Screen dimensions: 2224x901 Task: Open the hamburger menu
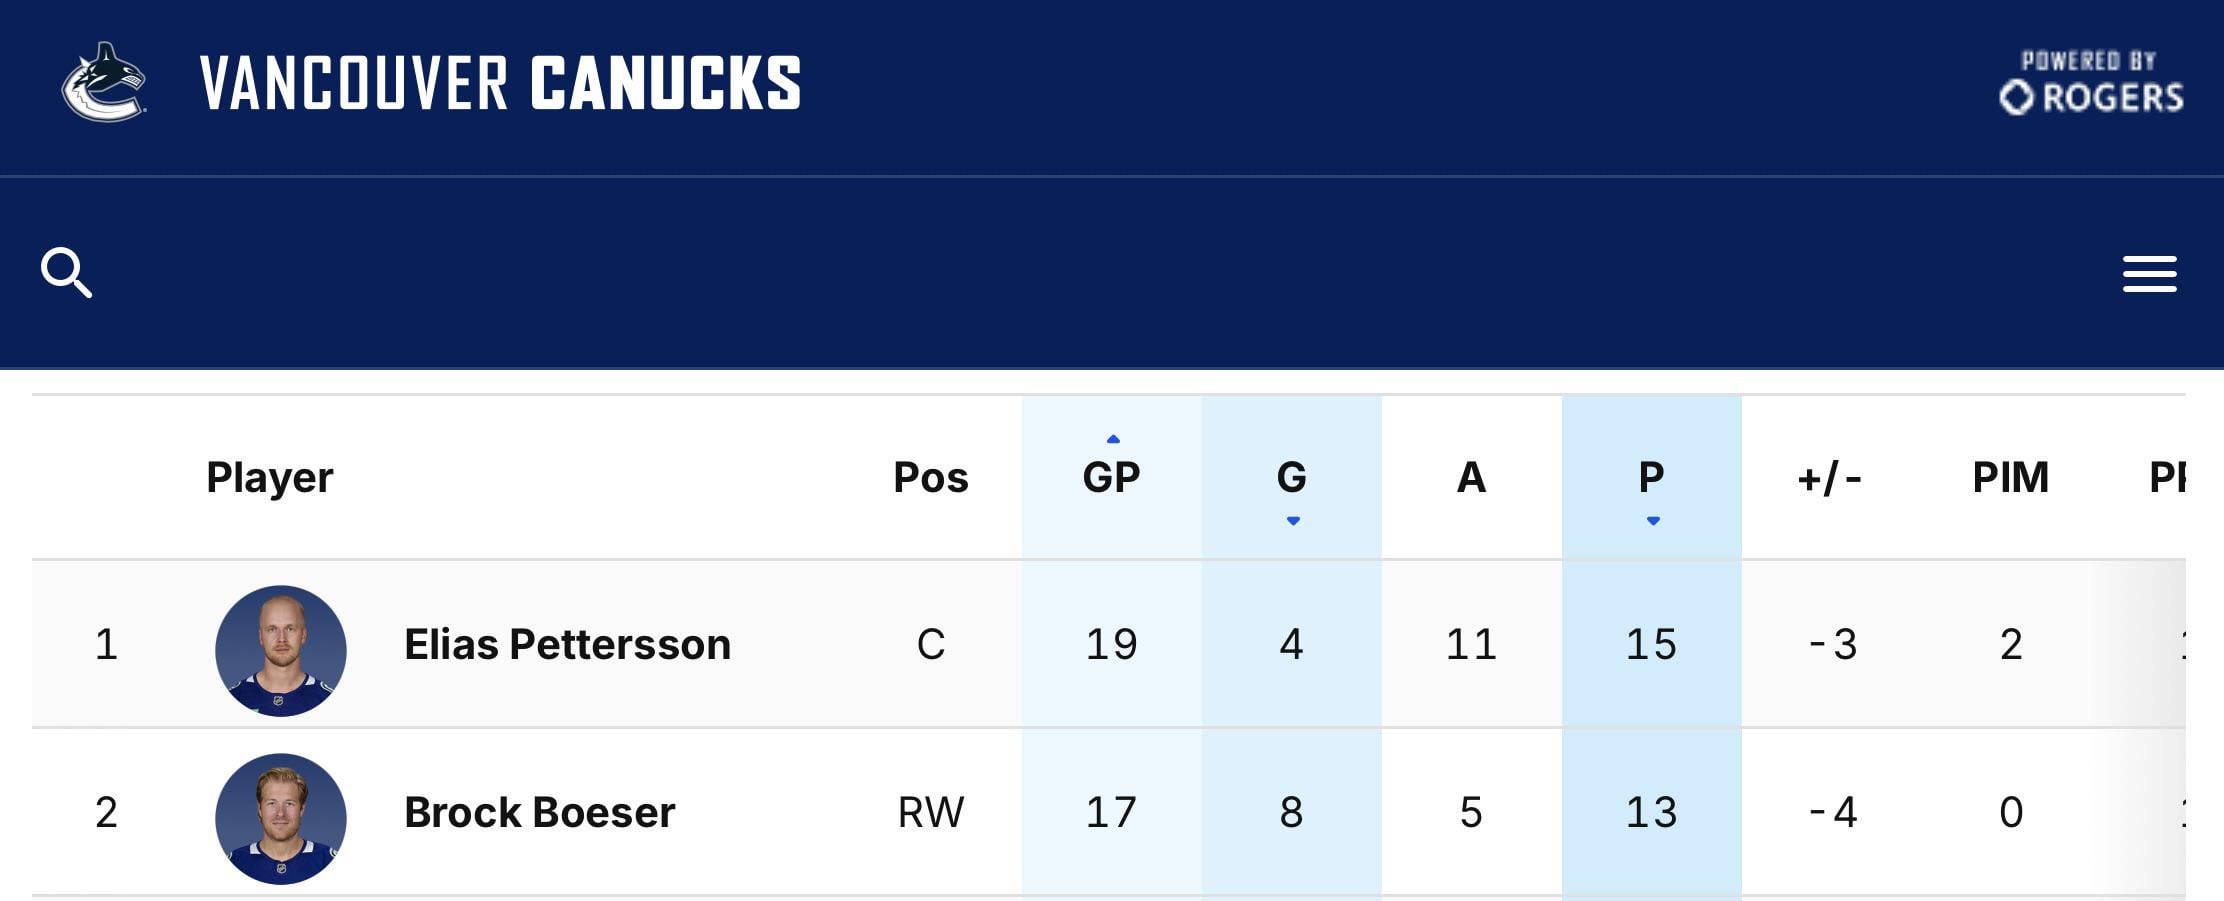coord(2149,274)
